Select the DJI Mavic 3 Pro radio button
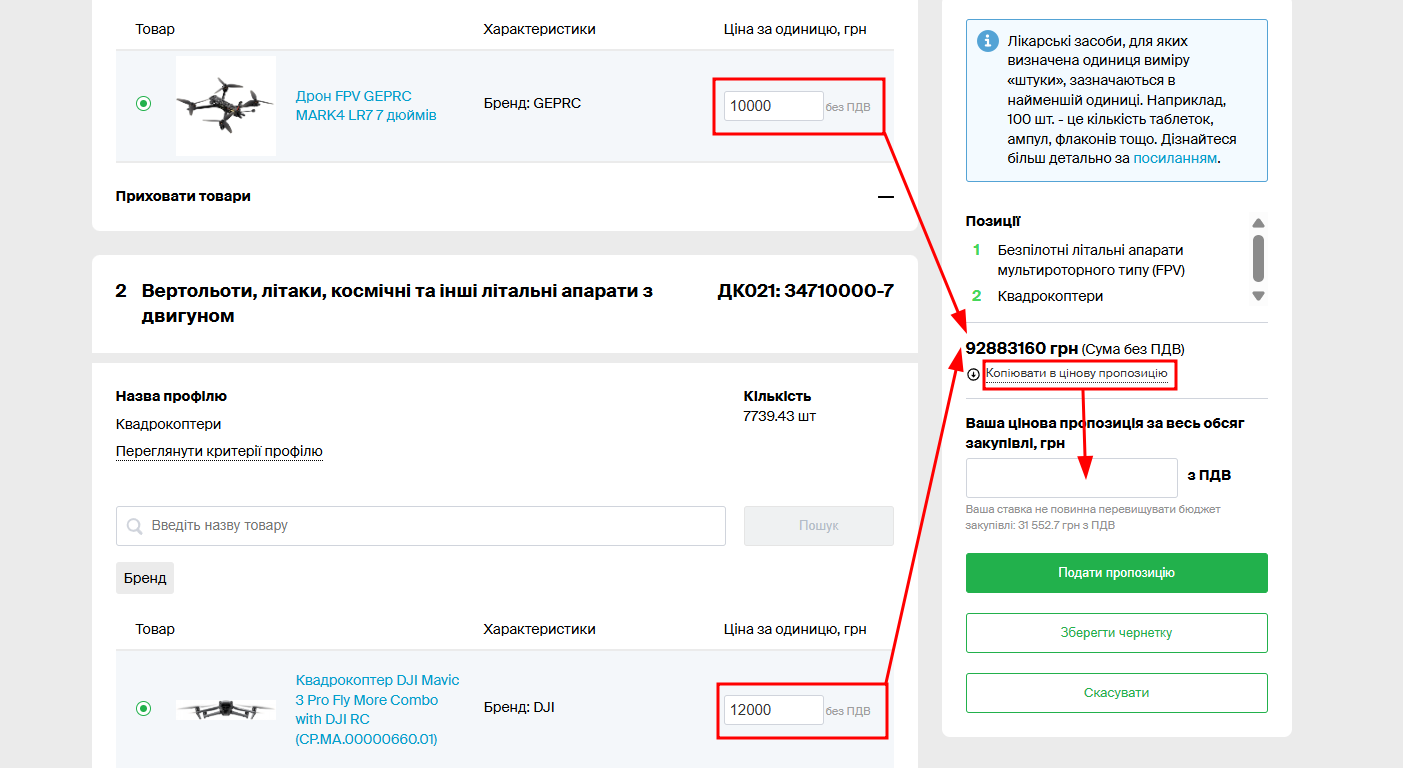The image size is (1403, 768). click(x=143, y=709)
